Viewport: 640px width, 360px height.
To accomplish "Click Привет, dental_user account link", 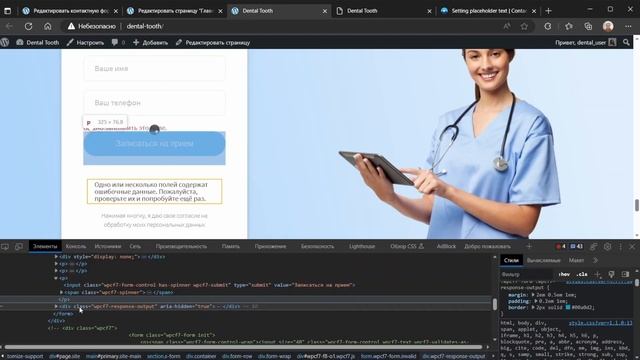I will point(585,42).
